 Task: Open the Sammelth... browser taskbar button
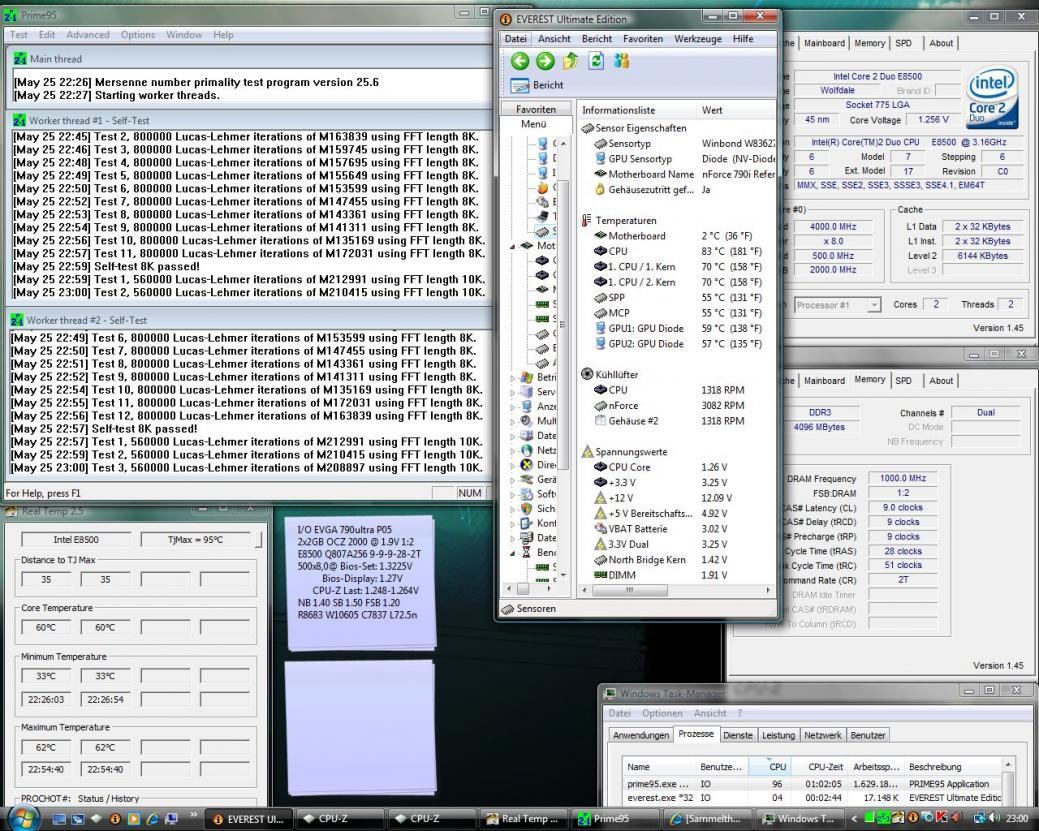(x=708, y=819)
